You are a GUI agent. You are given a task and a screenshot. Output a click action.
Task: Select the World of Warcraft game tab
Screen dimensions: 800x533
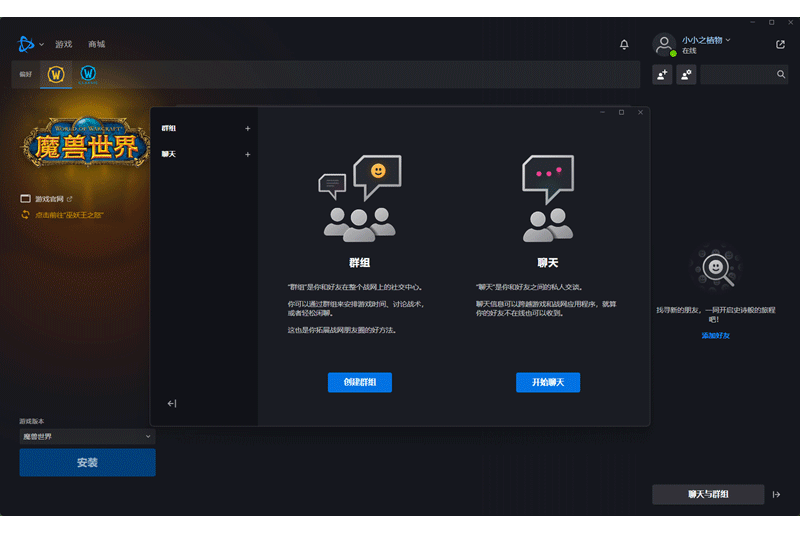coord(56,74)
